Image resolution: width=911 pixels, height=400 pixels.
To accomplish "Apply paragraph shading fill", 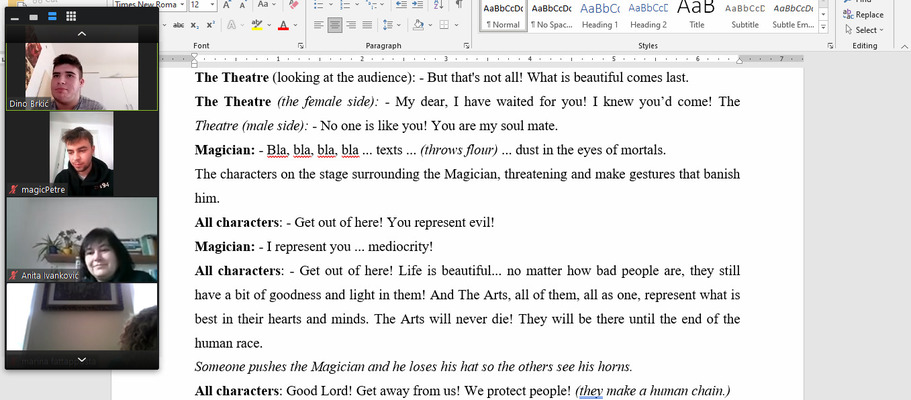I will click(418, 25).
